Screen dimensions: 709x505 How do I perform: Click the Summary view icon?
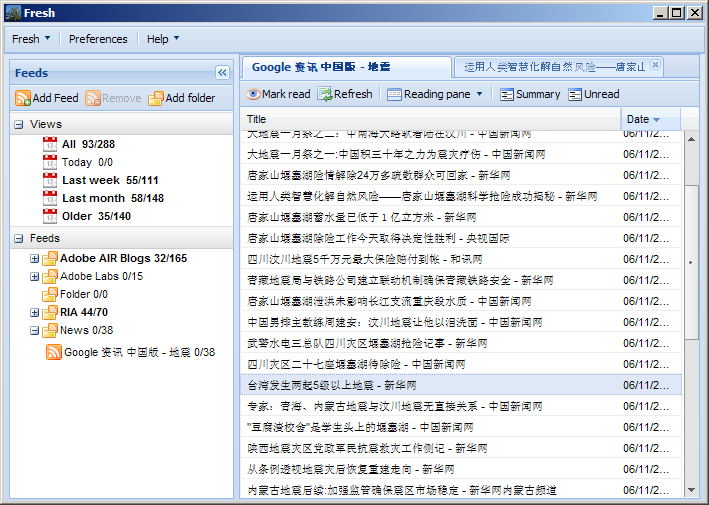pyautogui.click(x=506, y=94)
